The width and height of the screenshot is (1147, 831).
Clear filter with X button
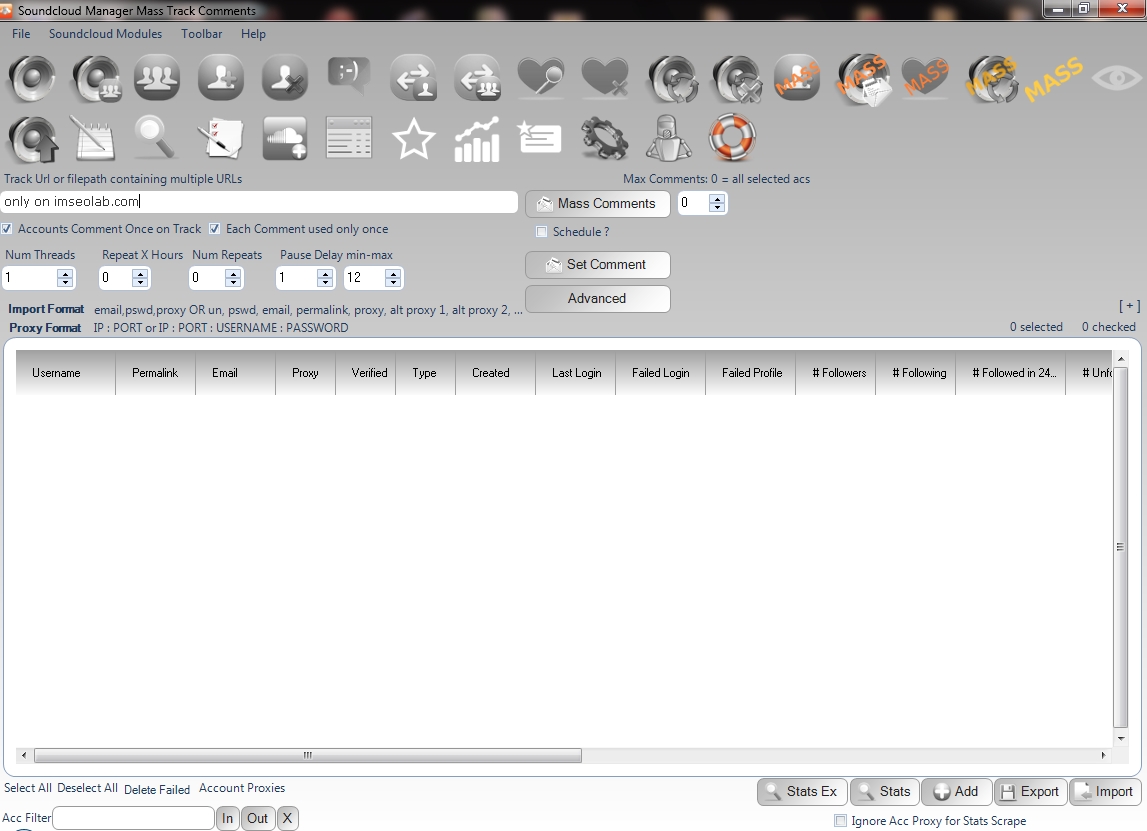(x=287, y=819)
